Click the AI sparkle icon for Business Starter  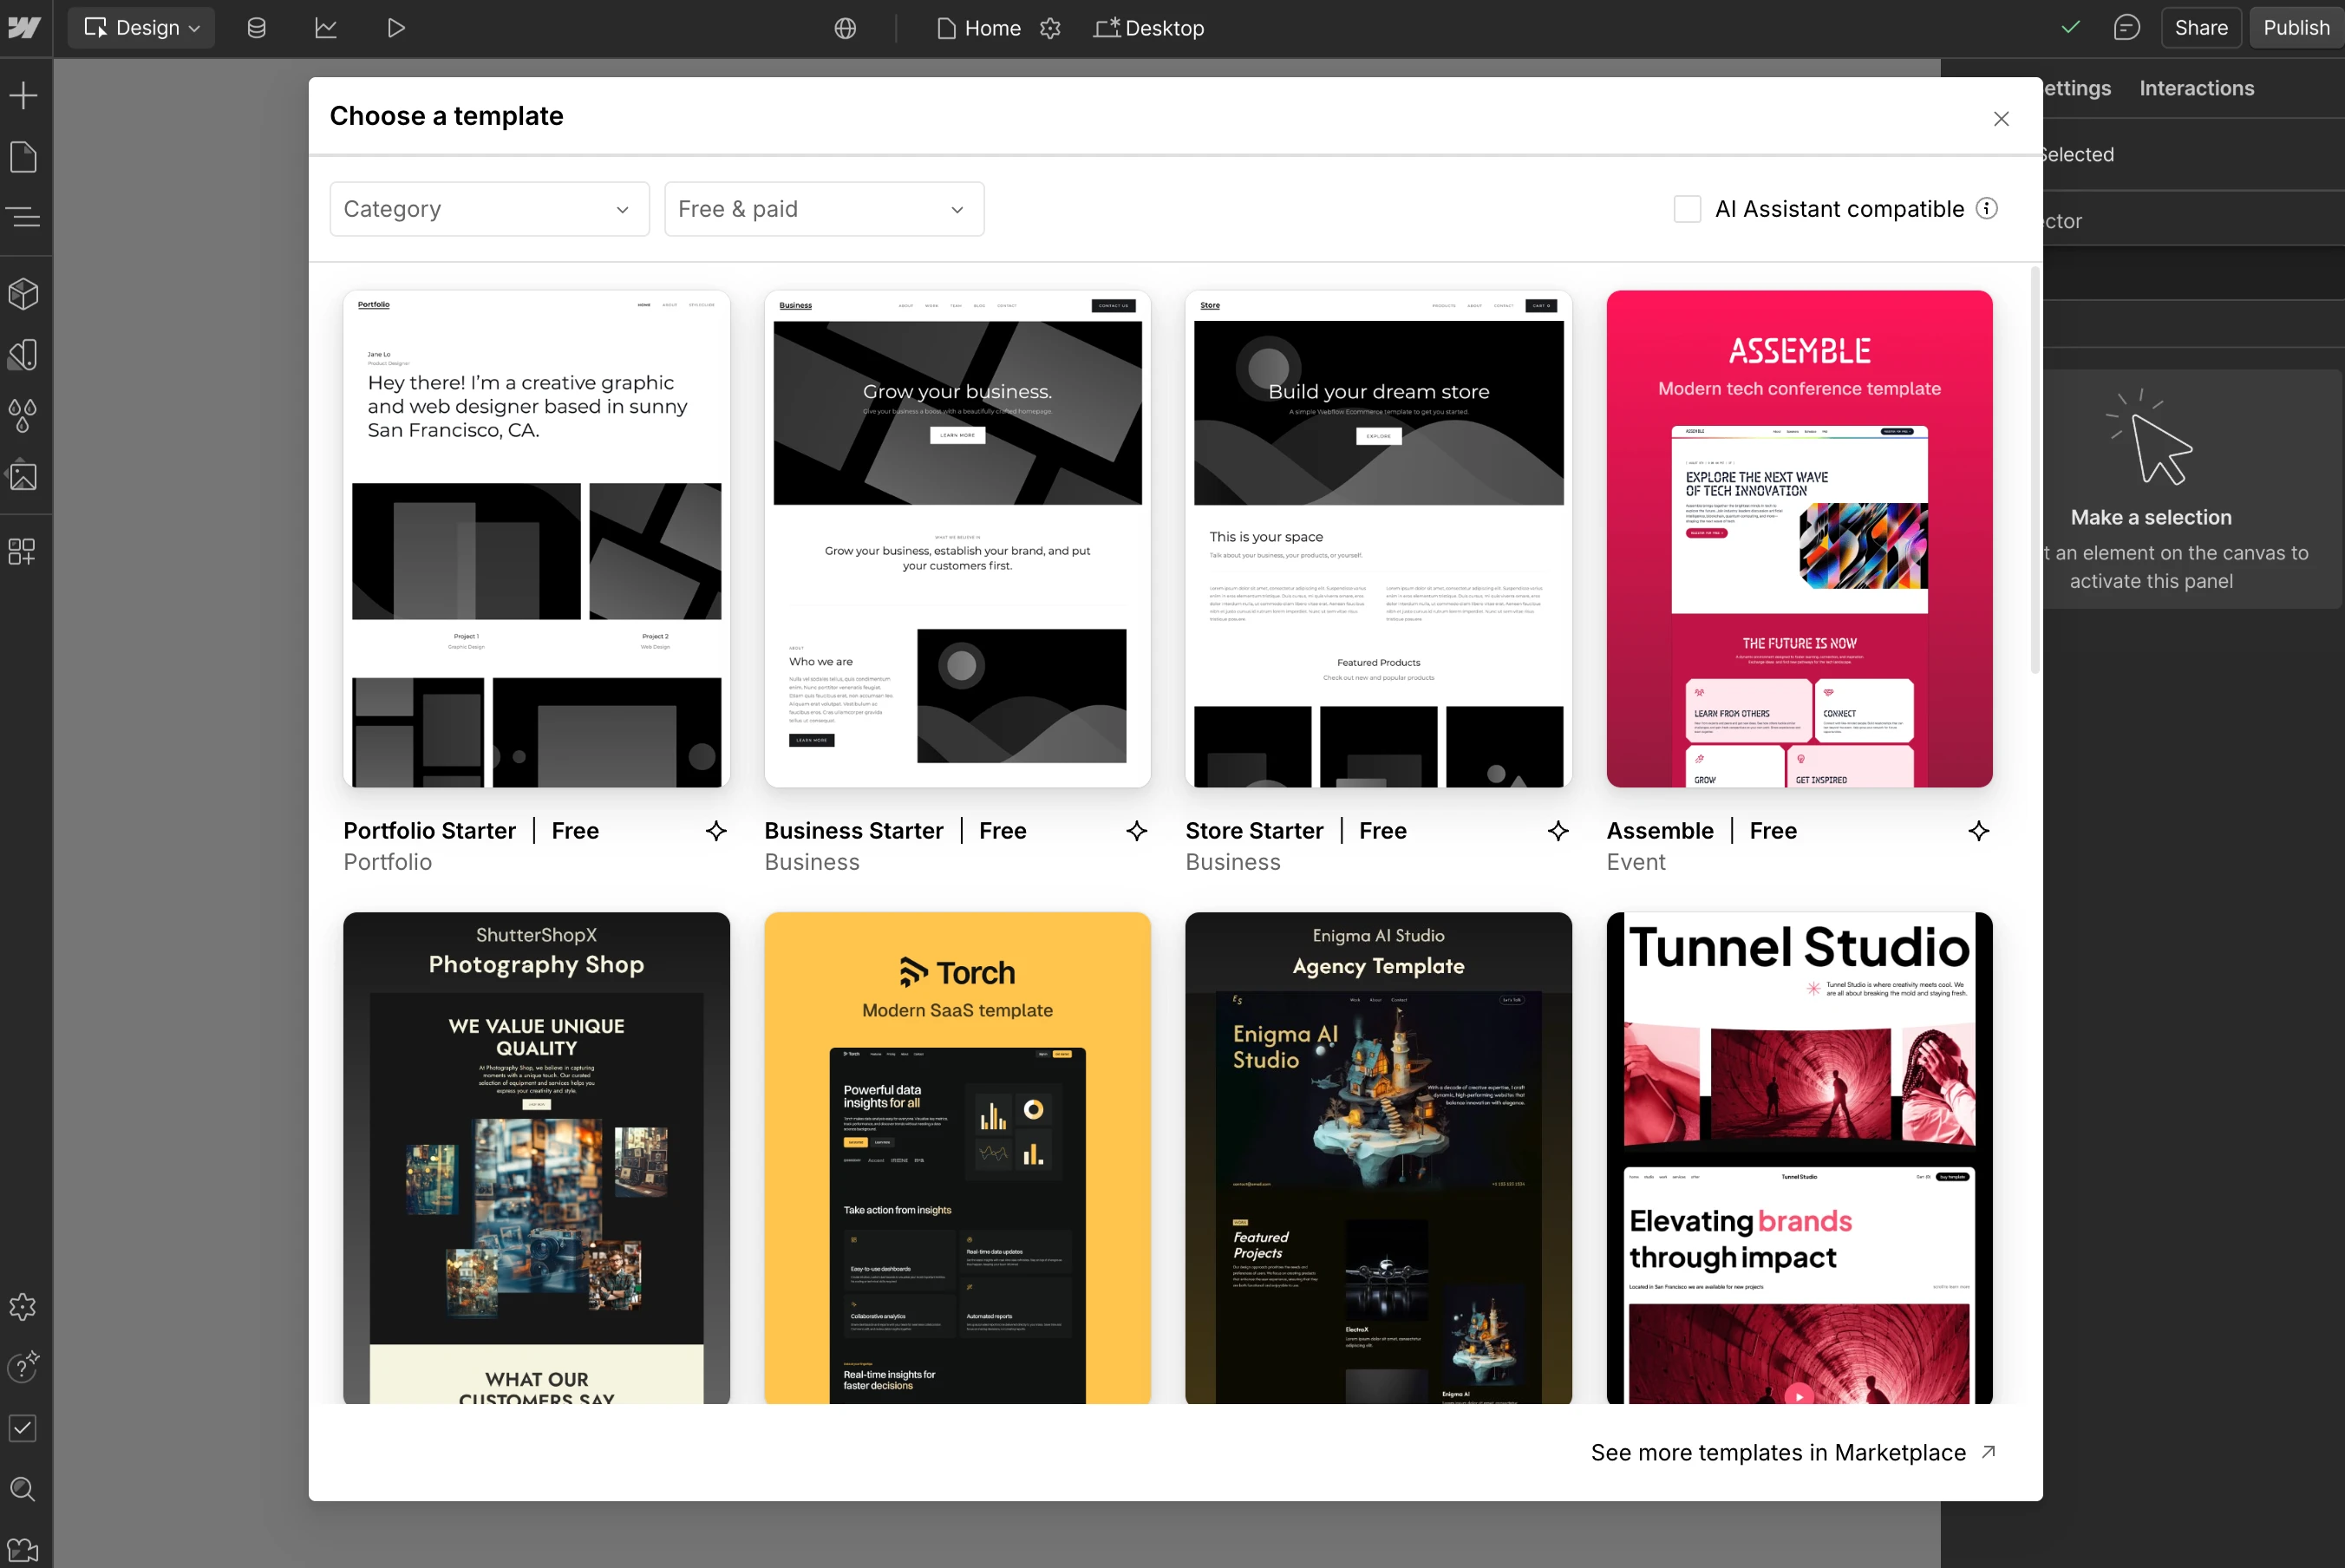click(1137, 831)
